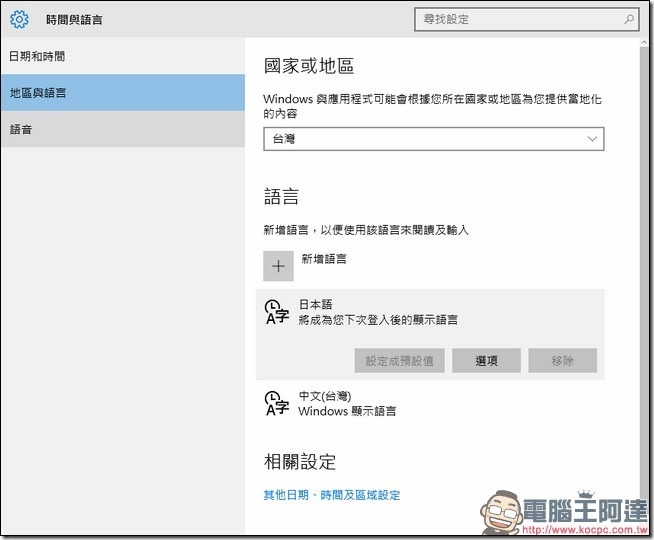Click the 國家或地區 section heading
The image size is (654, 540).
click(309, 66)
